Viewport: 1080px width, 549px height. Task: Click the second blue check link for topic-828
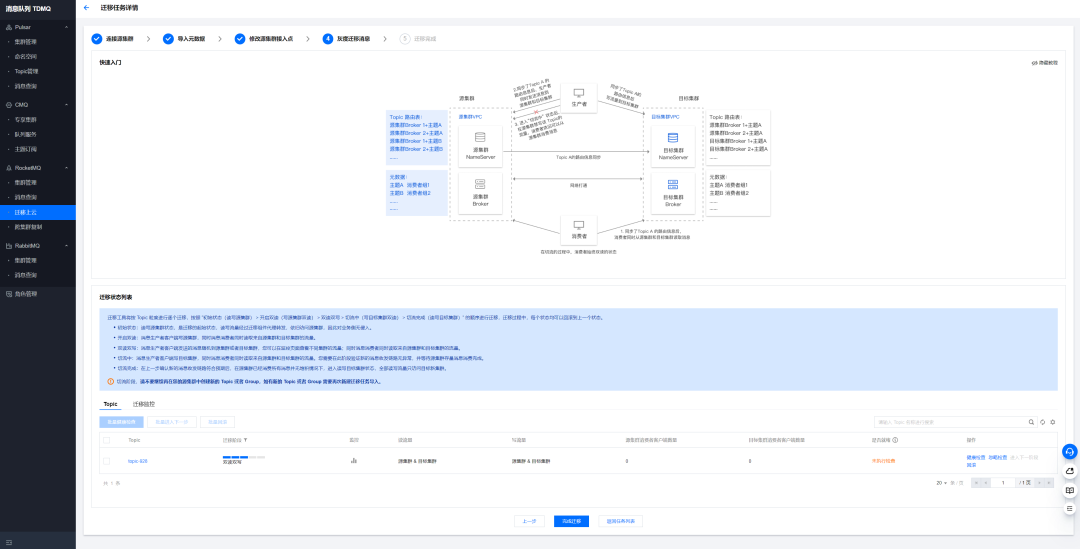[997, 457]
